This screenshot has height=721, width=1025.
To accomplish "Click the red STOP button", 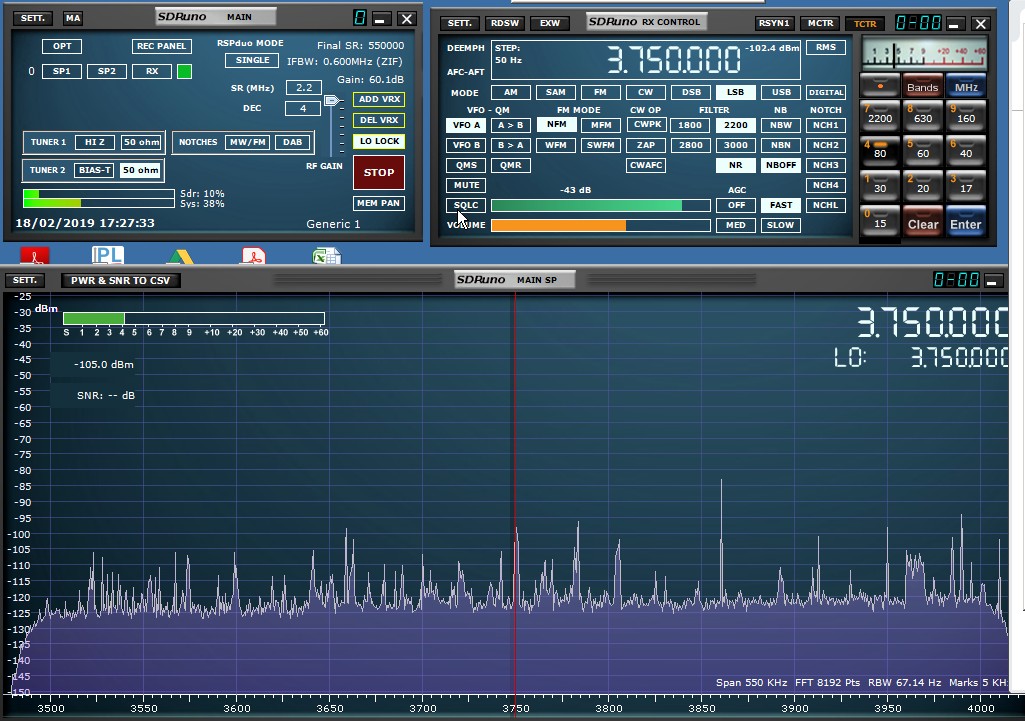I will (379, 173).
